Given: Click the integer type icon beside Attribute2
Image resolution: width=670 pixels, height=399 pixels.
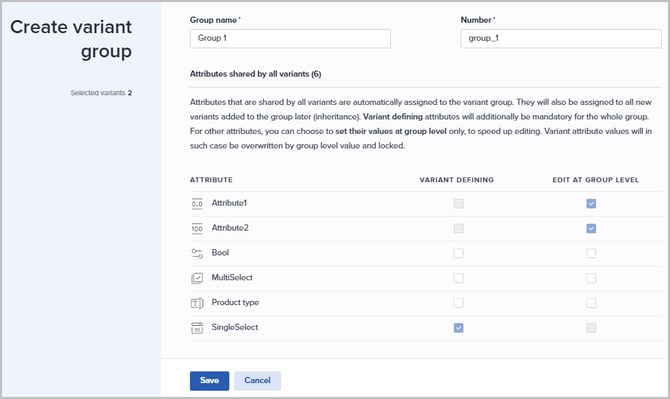Looking at the screenshot, I should click(197, 229).
